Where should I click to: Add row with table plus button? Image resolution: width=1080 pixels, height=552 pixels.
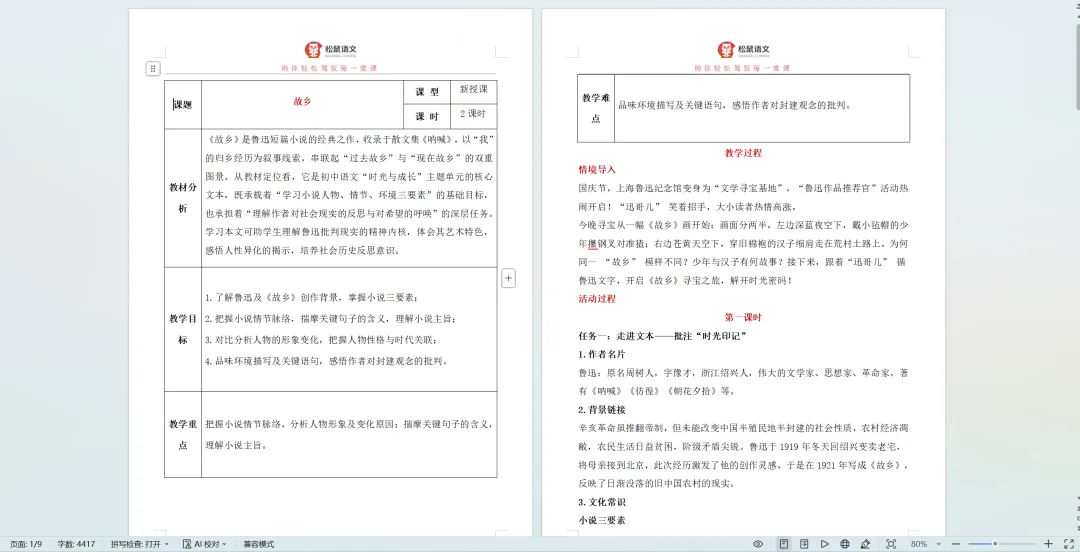tap(508, 278)
